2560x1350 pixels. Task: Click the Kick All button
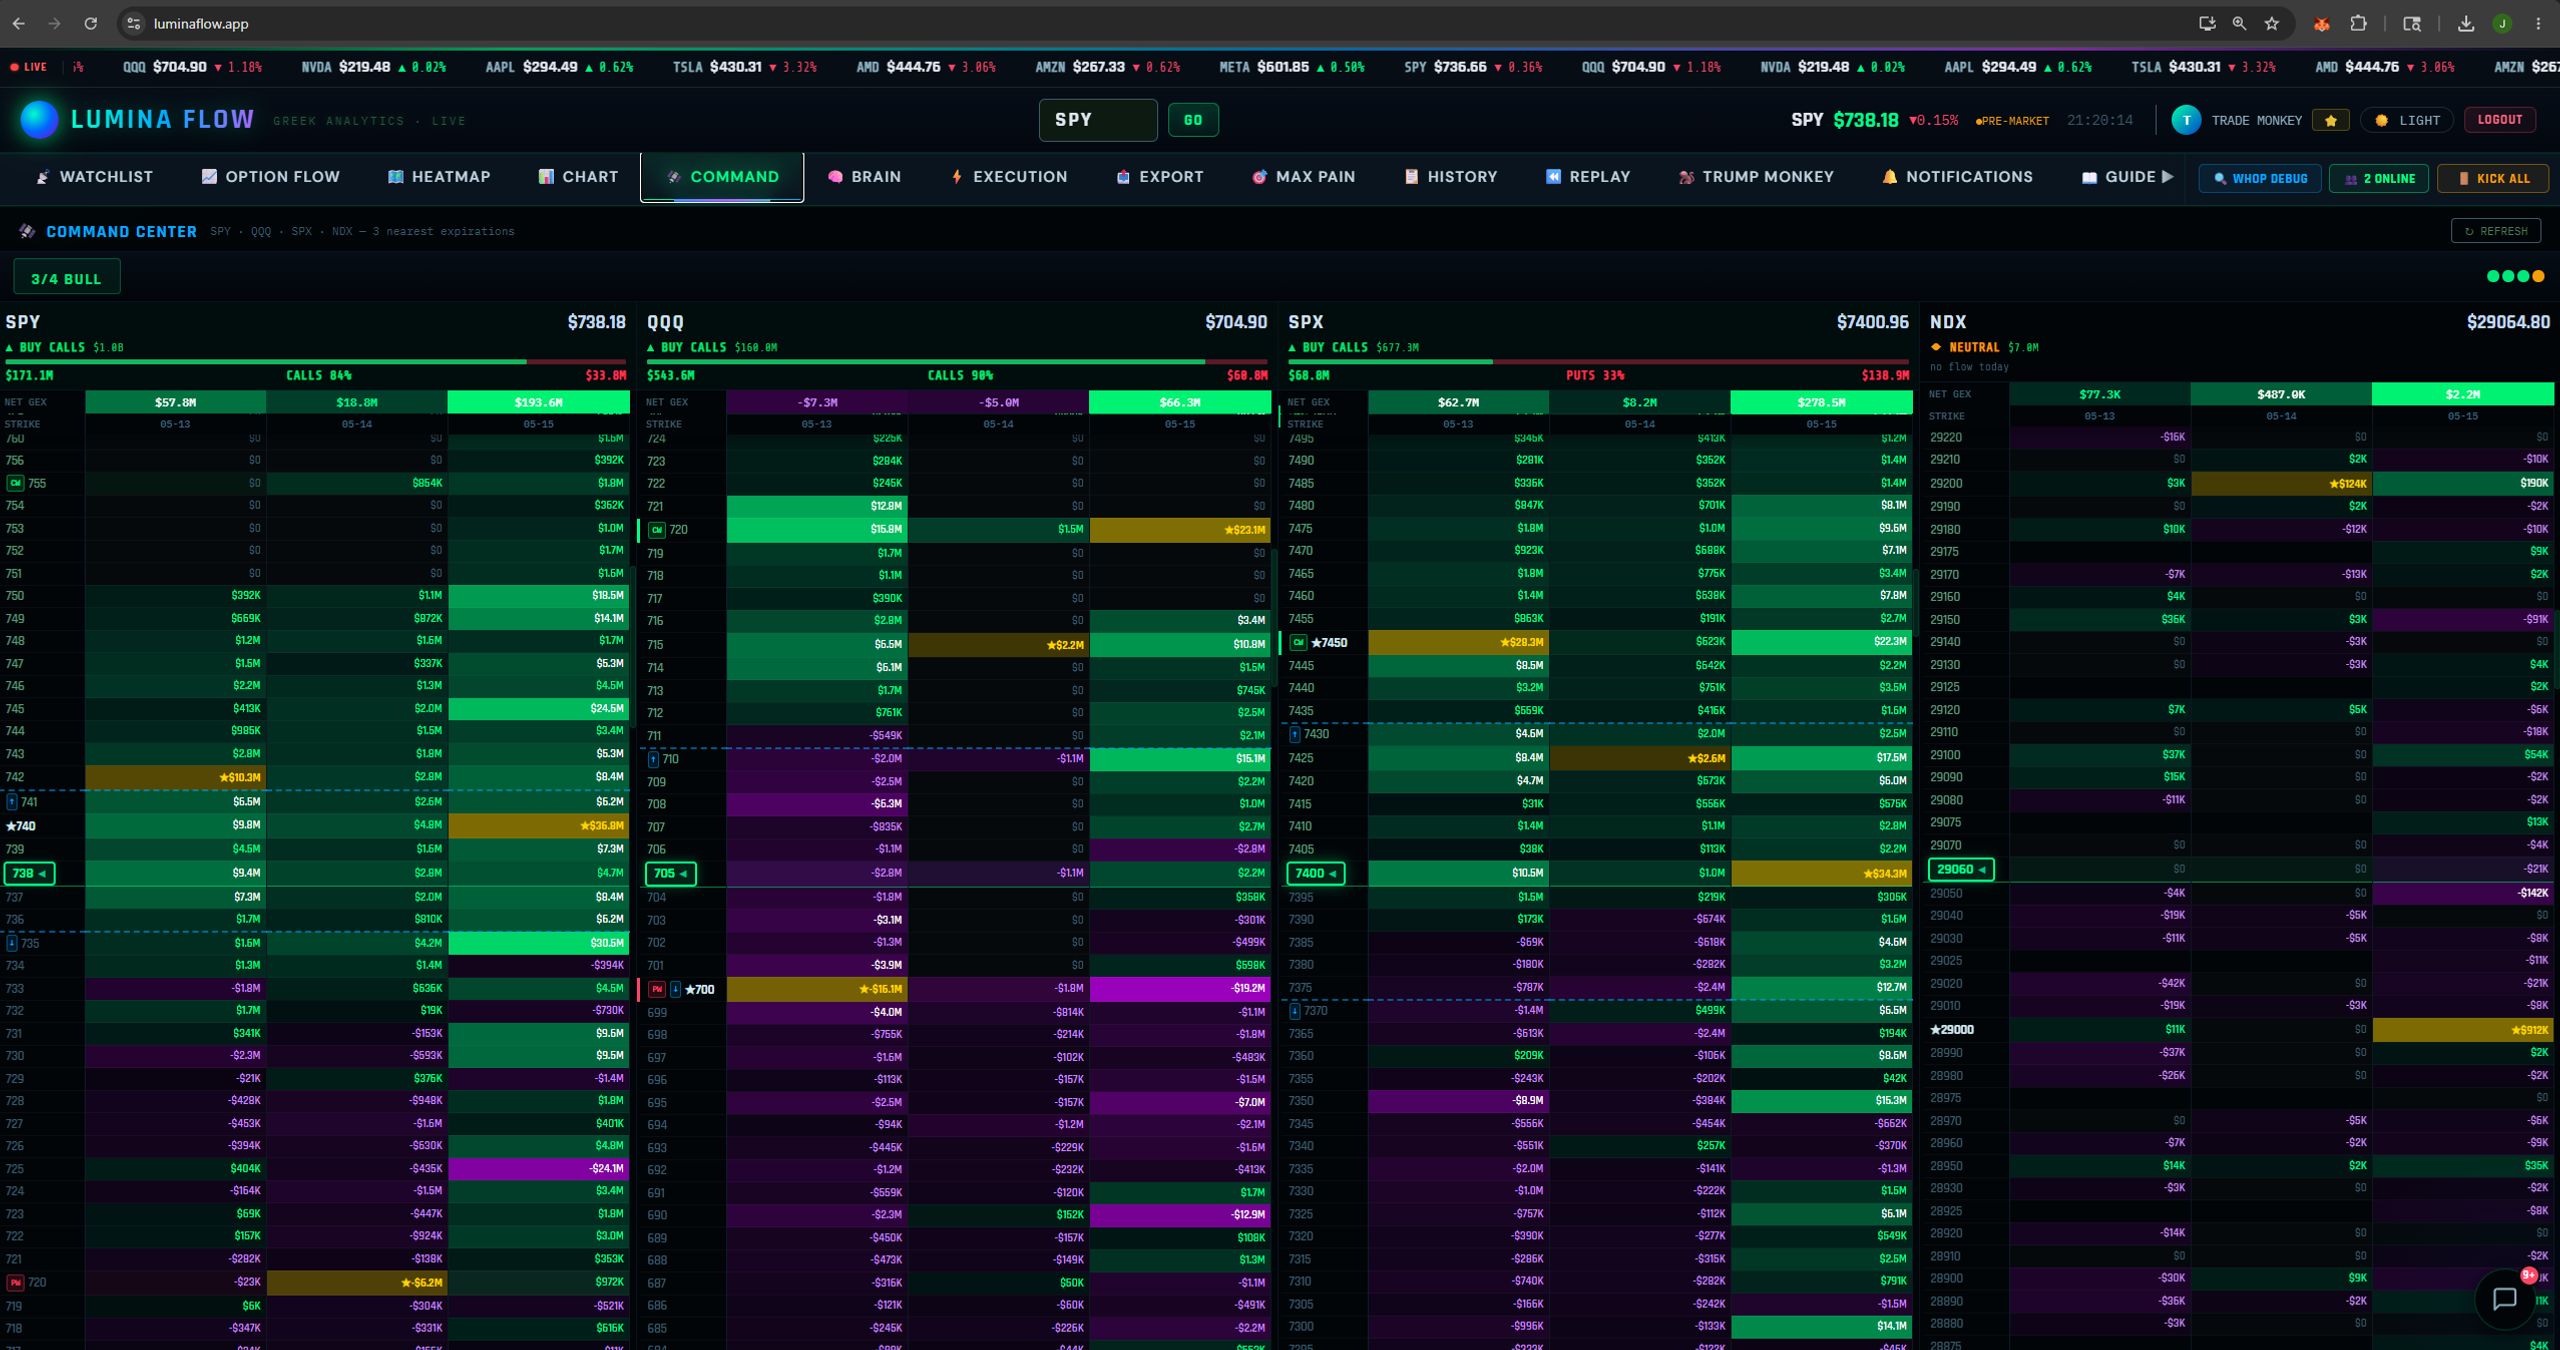pos(2493,178)
